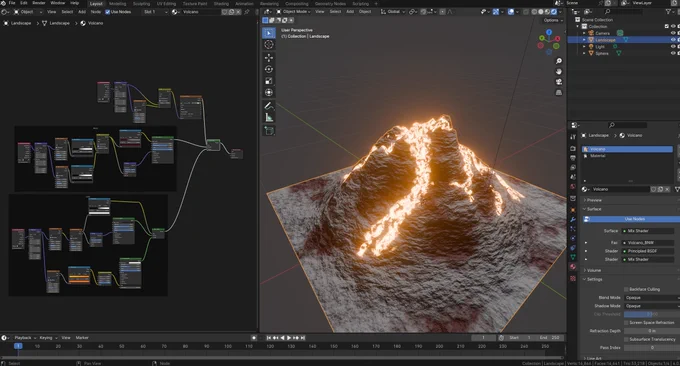680x366 pixels.
Task: Adjust the Clip Threshold slider
Action: coord(652,314)
